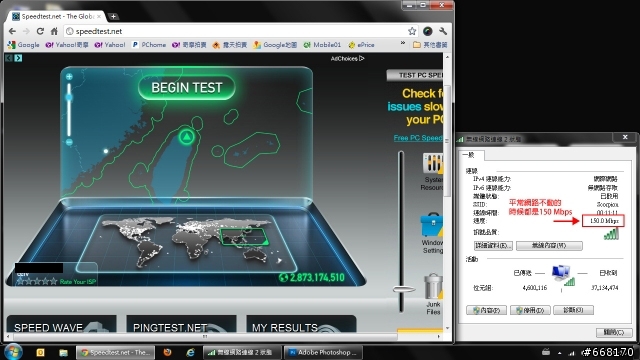The image size is (640, 360).
Task: Click the previous ad arrow icon
Action: pos(9,58)
